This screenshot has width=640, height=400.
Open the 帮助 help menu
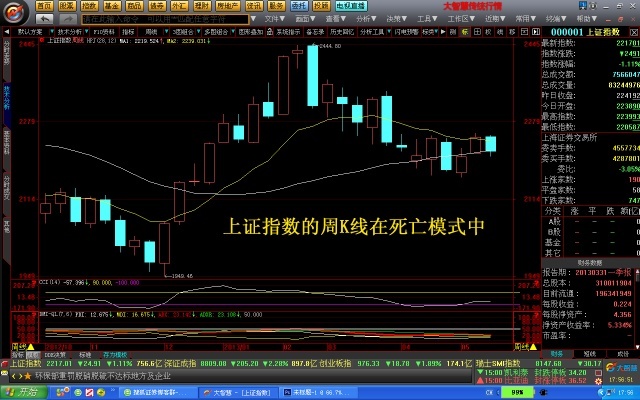point(587,19)
